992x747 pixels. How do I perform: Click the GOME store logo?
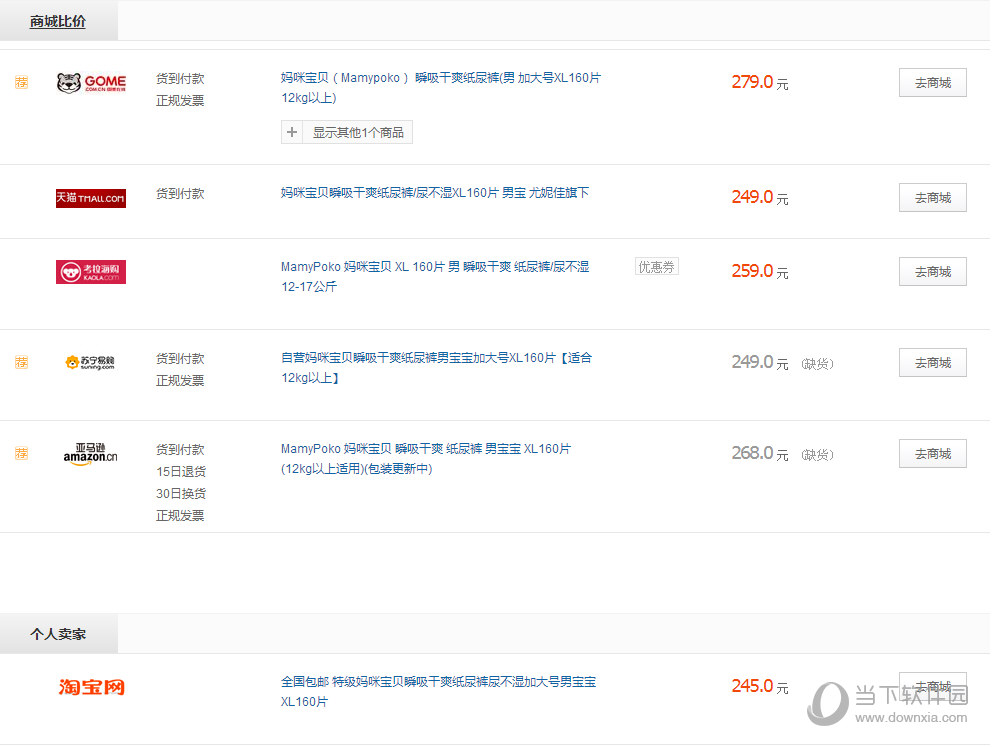tap(91, 83)
